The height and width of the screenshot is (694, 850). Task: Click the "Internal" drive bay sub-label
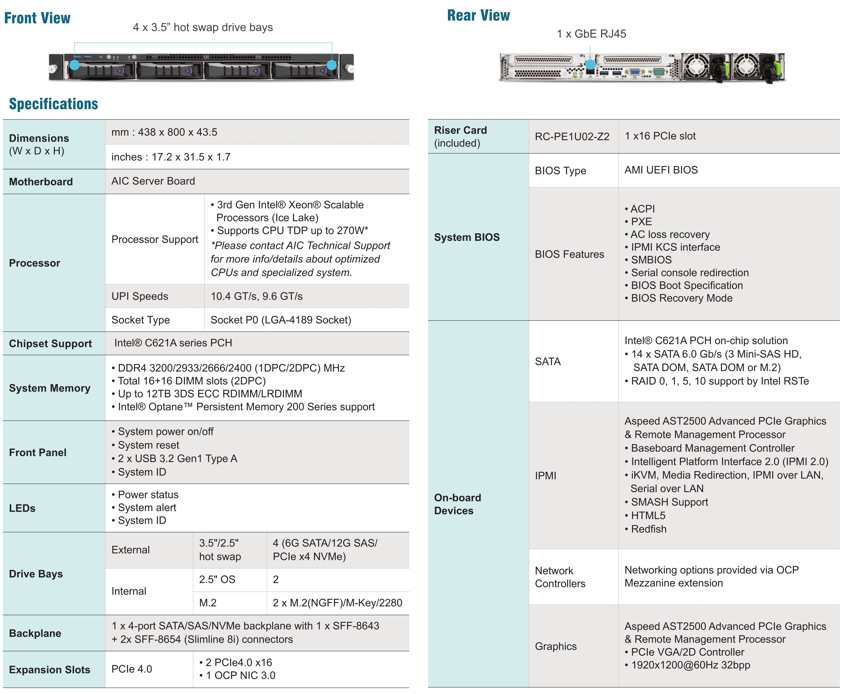click(x=128, y=591)
